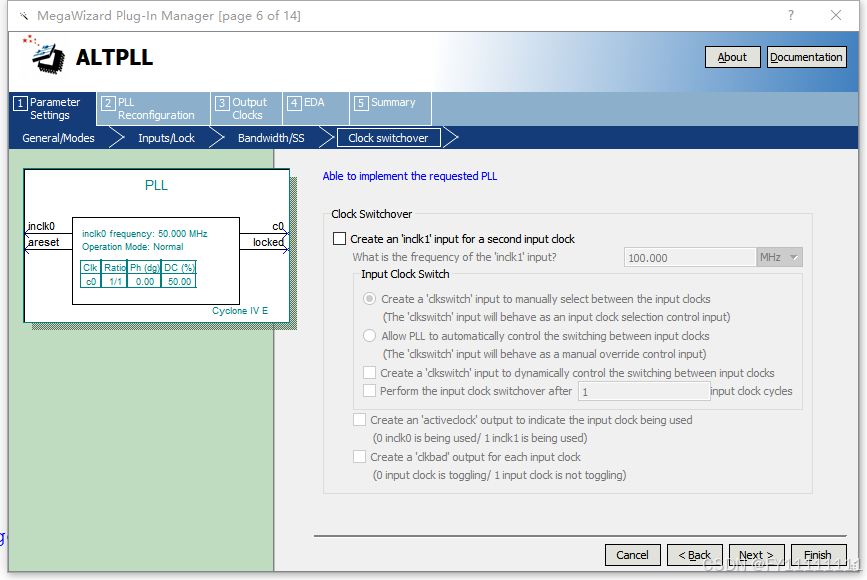
Task: Click the 'inclk0' port label
Action: tap(41, 226)
